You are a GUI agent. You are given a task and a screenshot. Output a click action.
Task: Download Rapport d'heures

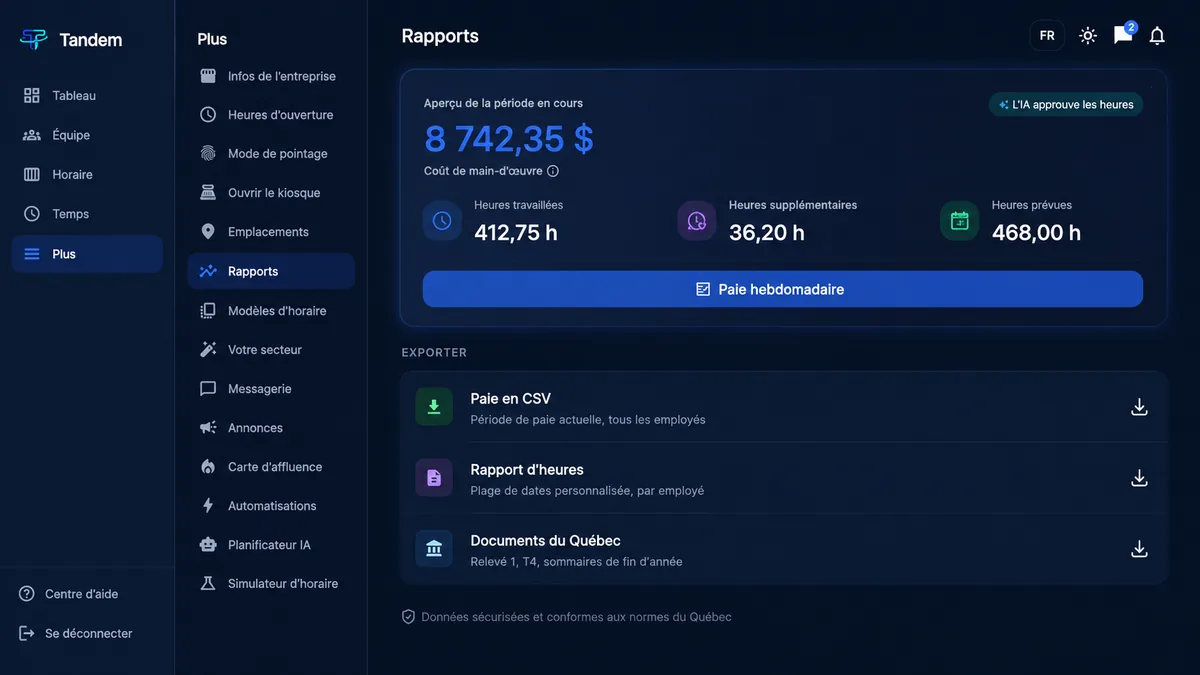click(x=1139, y=478)
